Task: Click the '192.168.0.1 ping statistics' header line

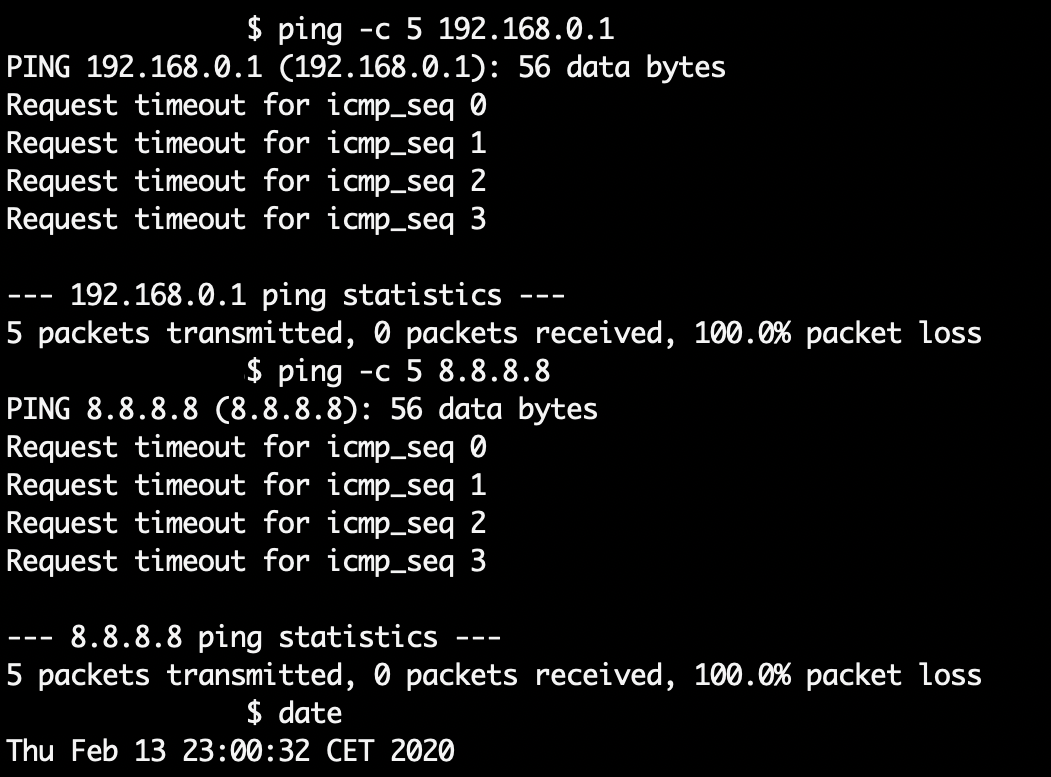Action: [x=286, y=296]
